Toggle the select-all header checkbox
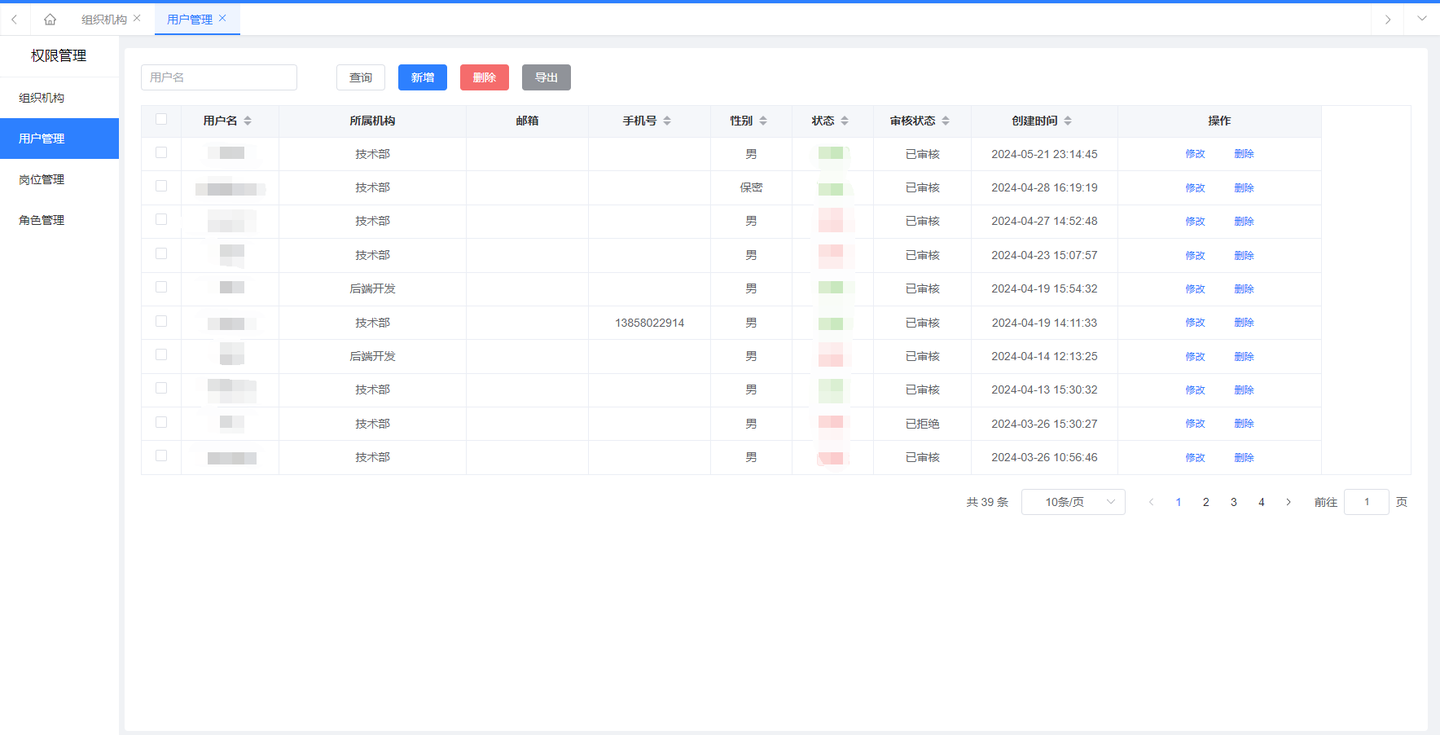Image resolution: width=1440 pixels, height=735 pixels. (161, 119)
